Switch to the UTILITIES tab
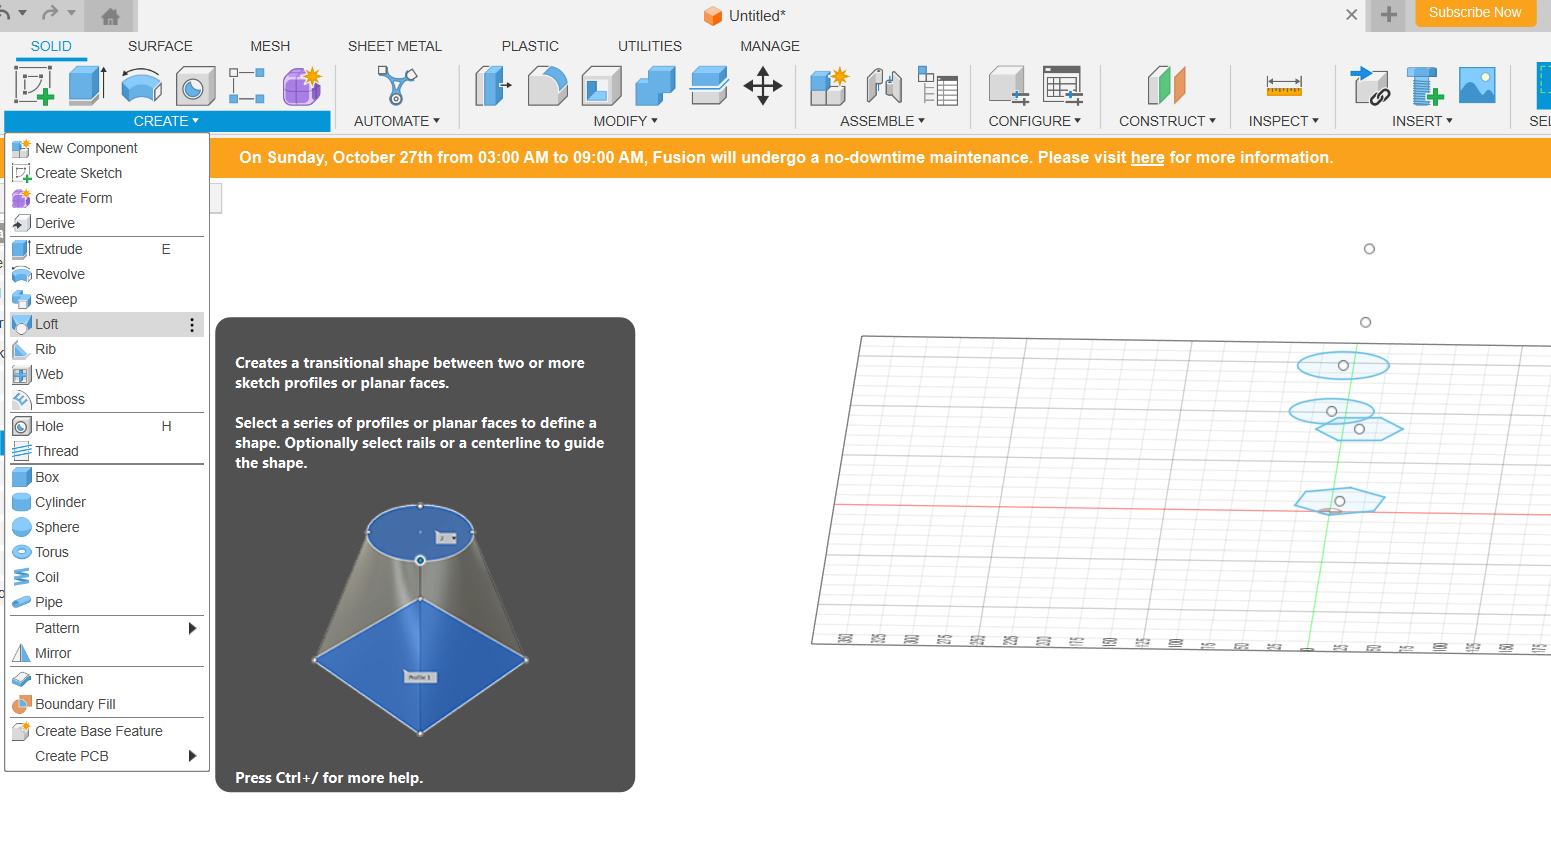The image size is (1551, 844). click(x=650, y=46)
